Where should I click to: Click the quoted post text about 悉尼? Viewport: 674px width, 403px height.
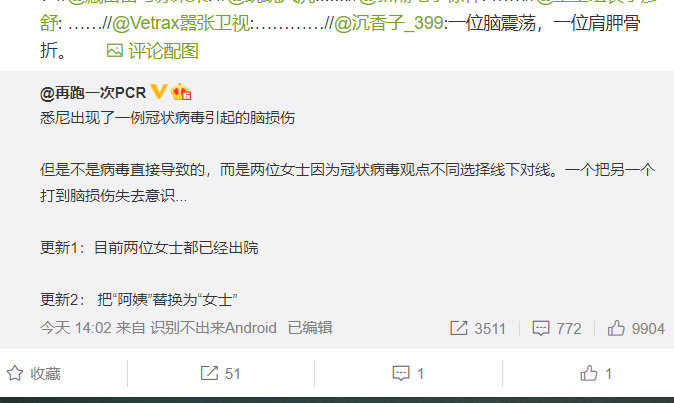168,118
